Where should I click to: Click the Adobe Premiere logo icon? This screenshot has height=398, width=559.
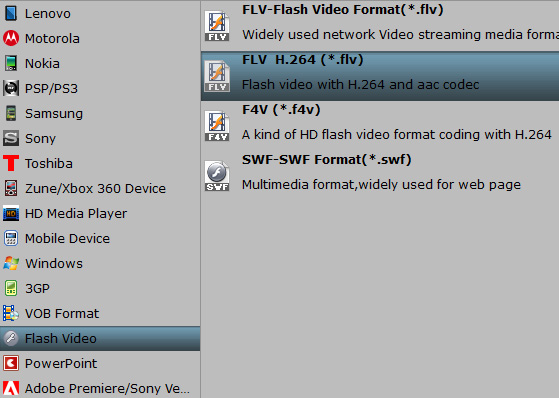click(11, 388)
